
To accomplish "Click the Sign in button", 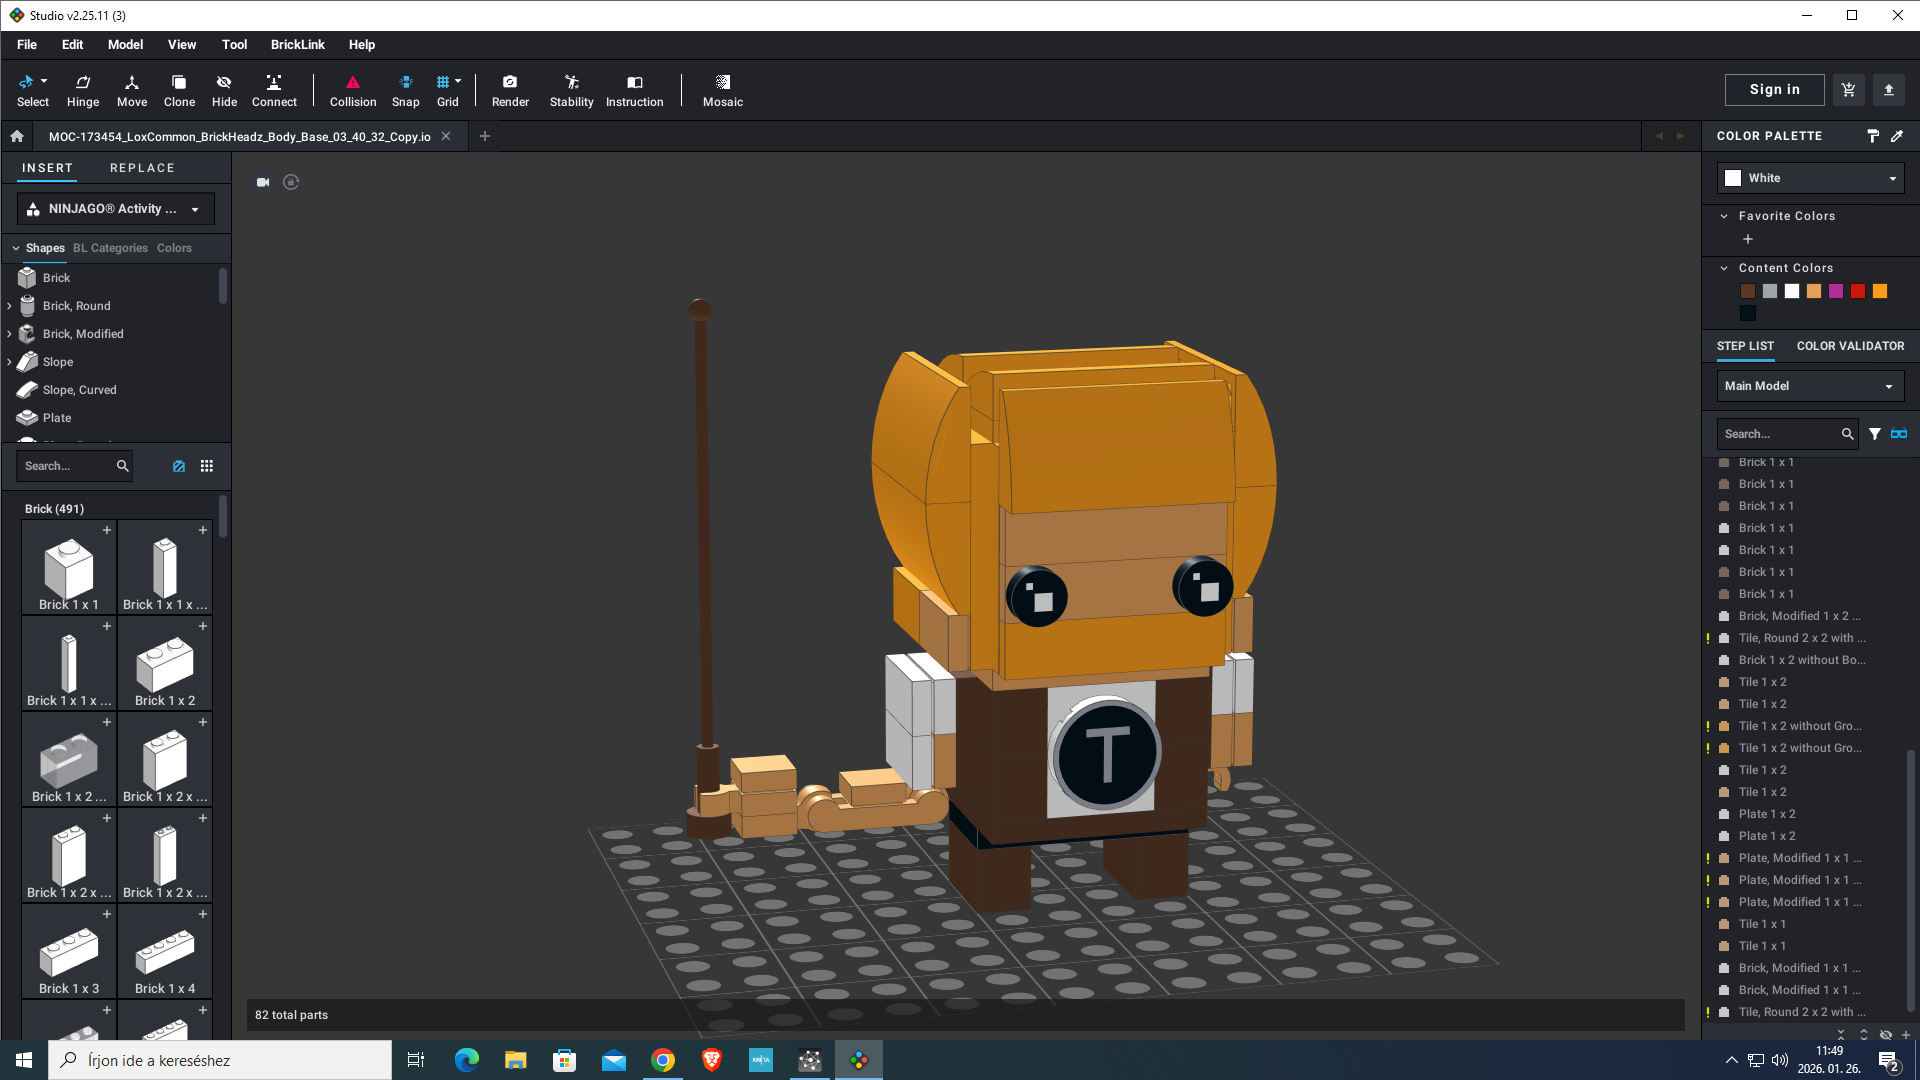I will (1774, 90).
